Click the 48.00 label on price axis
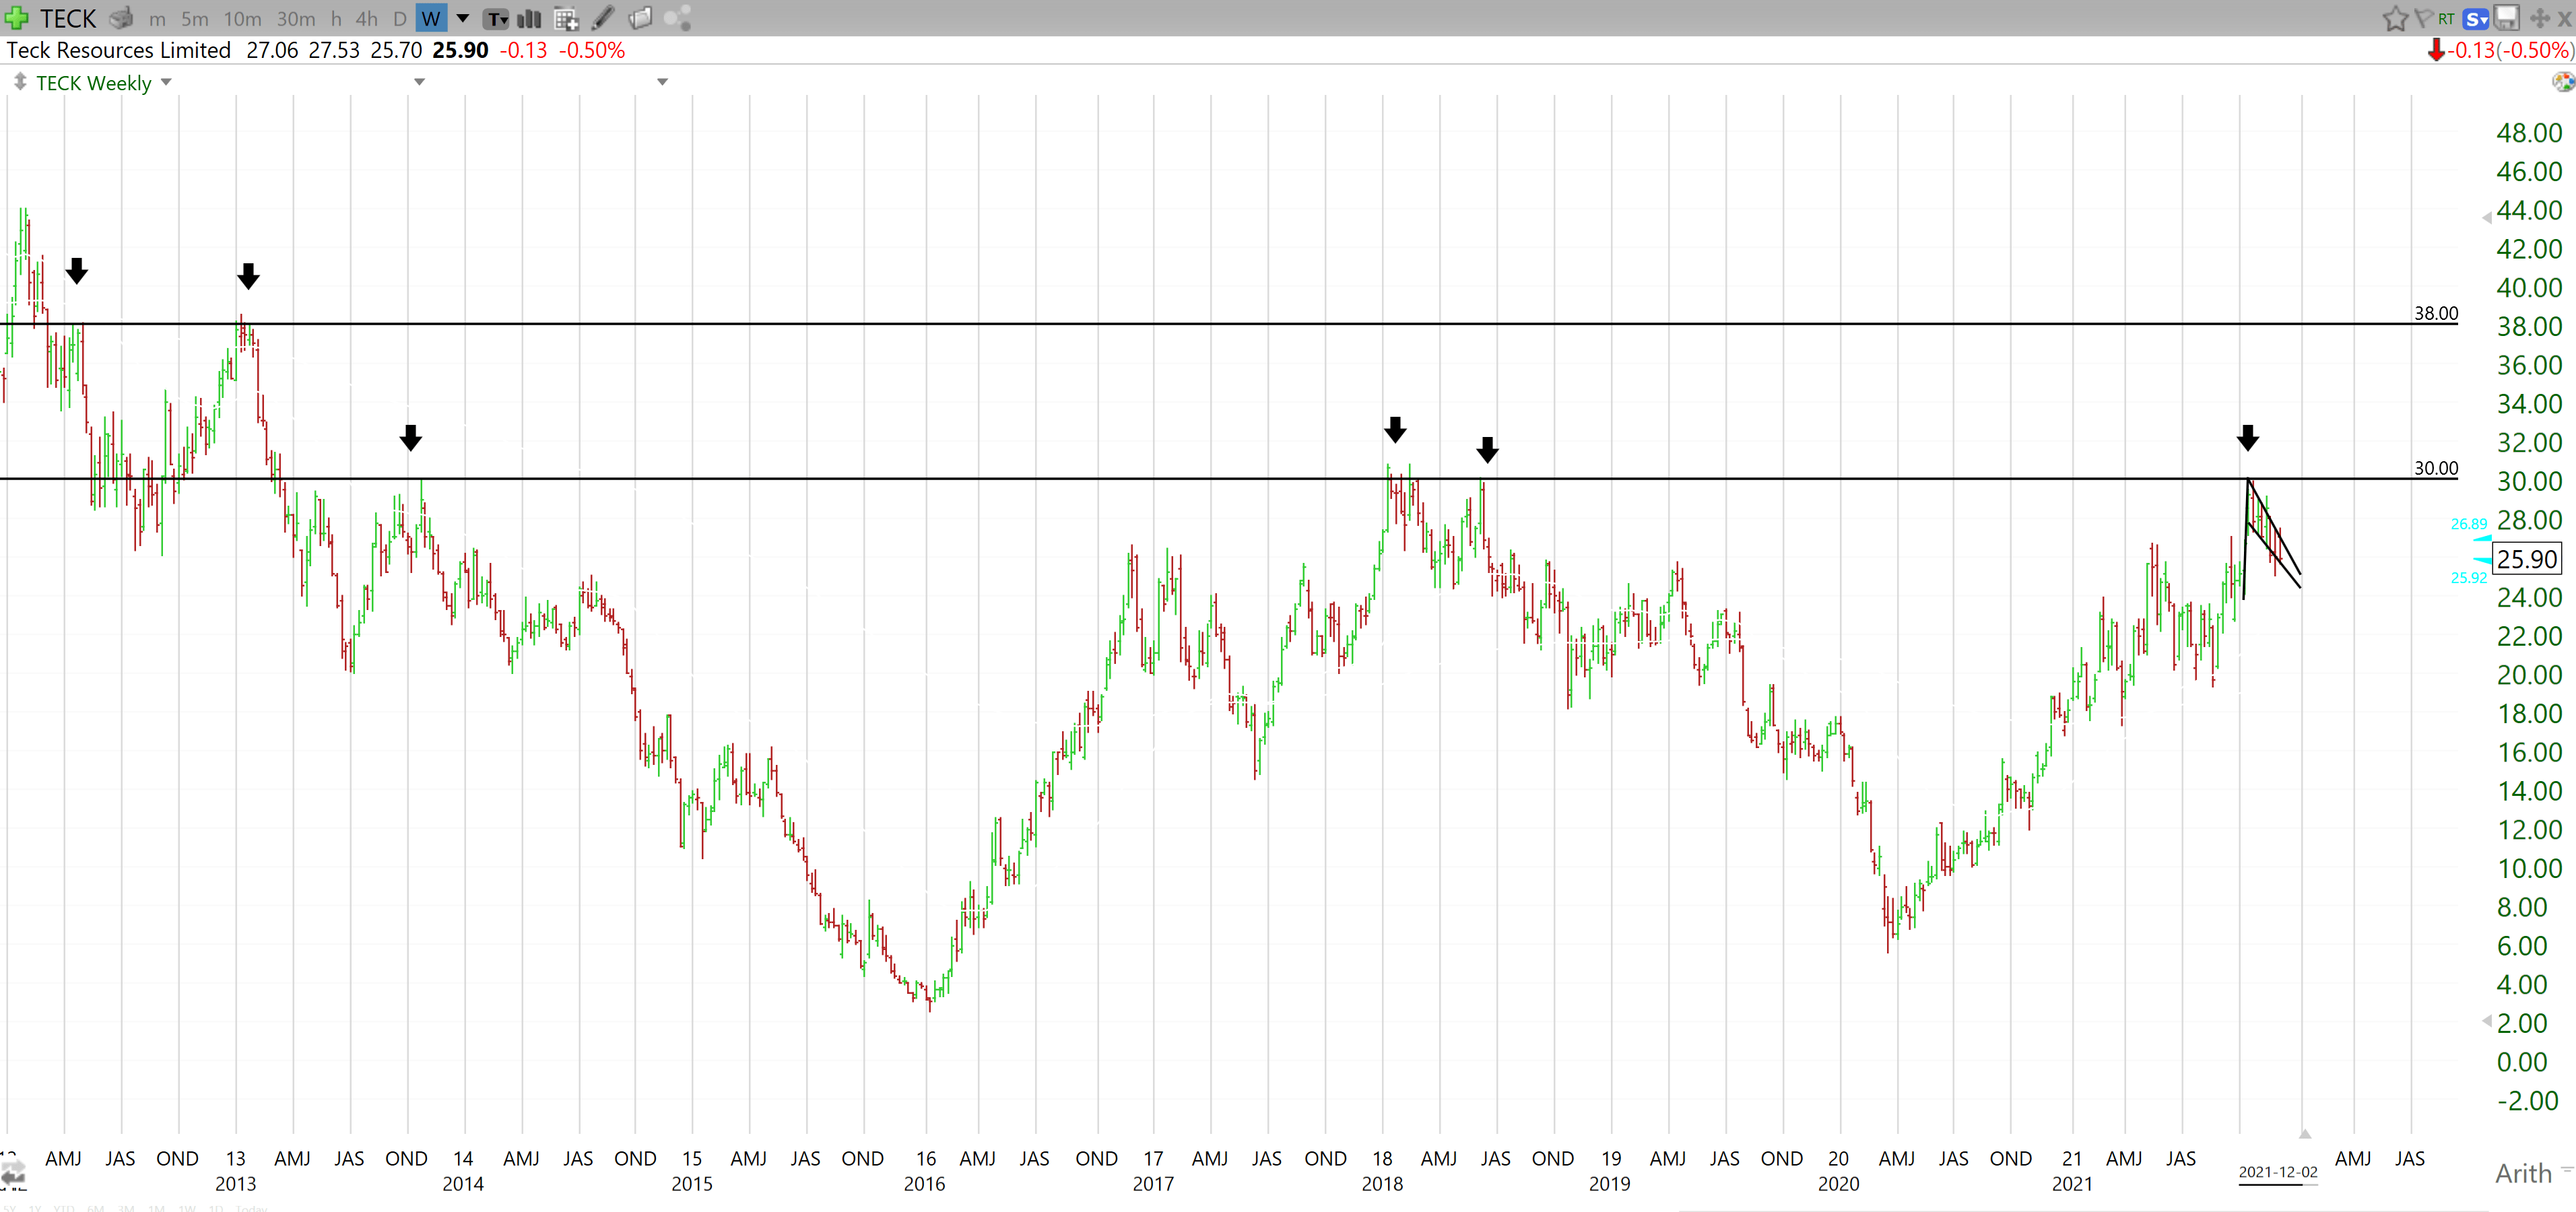This screenshot has width=2576, height=1212. 2529,133
